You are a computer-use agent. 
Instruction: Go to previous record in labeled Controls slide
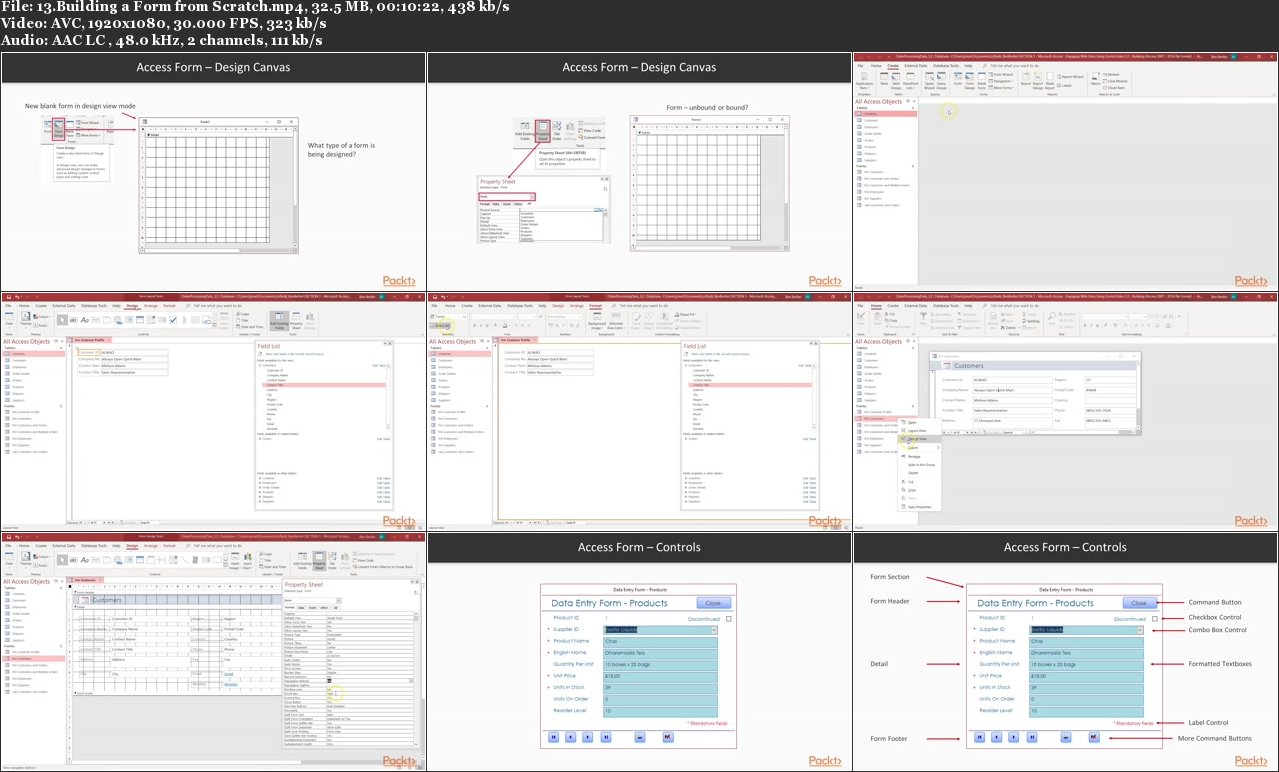pos(996,737)
